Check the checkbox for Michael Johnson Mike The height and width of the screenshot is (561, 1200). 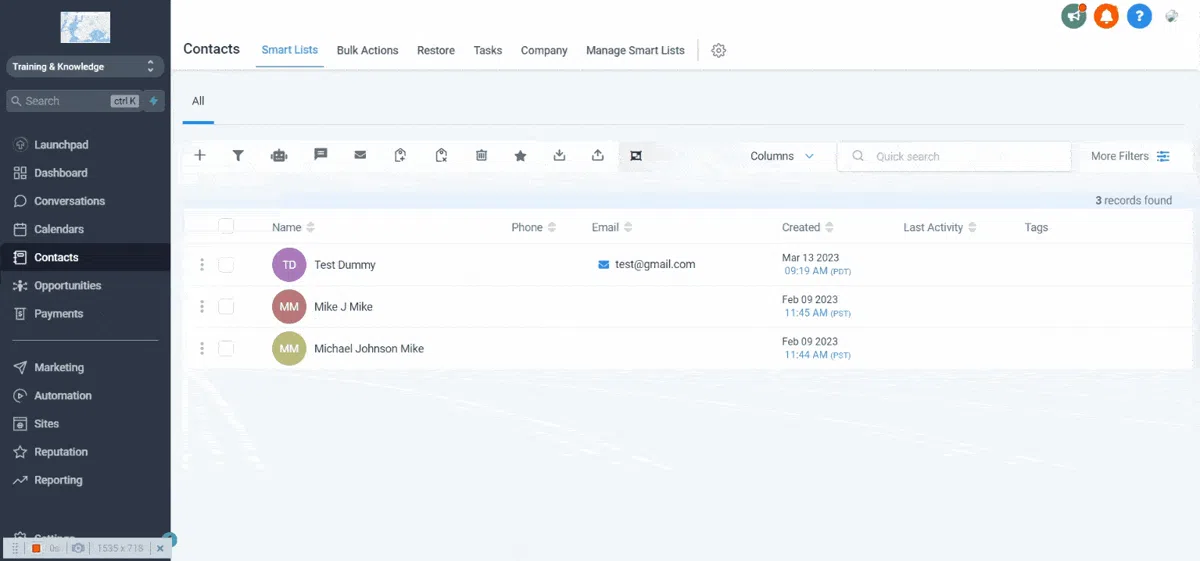[226, 349]
